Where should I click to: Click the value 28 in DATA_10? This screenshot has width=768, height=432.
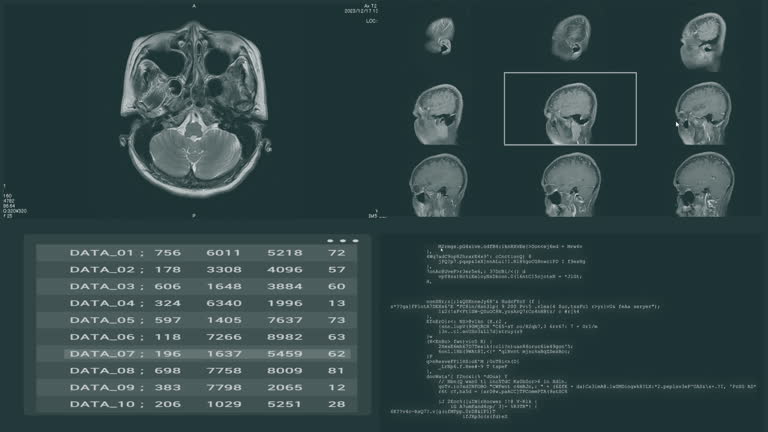[x=336, y=404]
